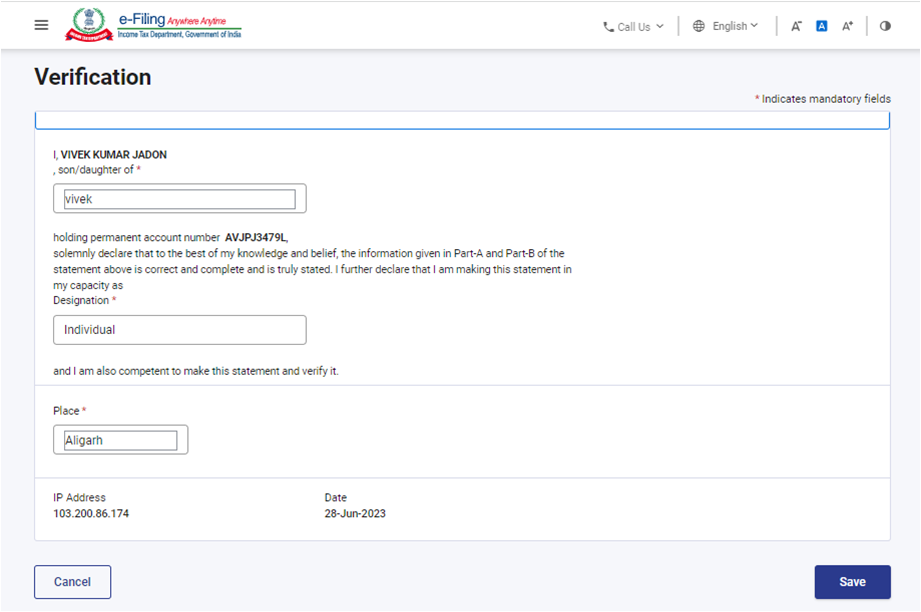Click the Place field containing Aligarh
Screen dimensions: 921x612
coord(120,440)
